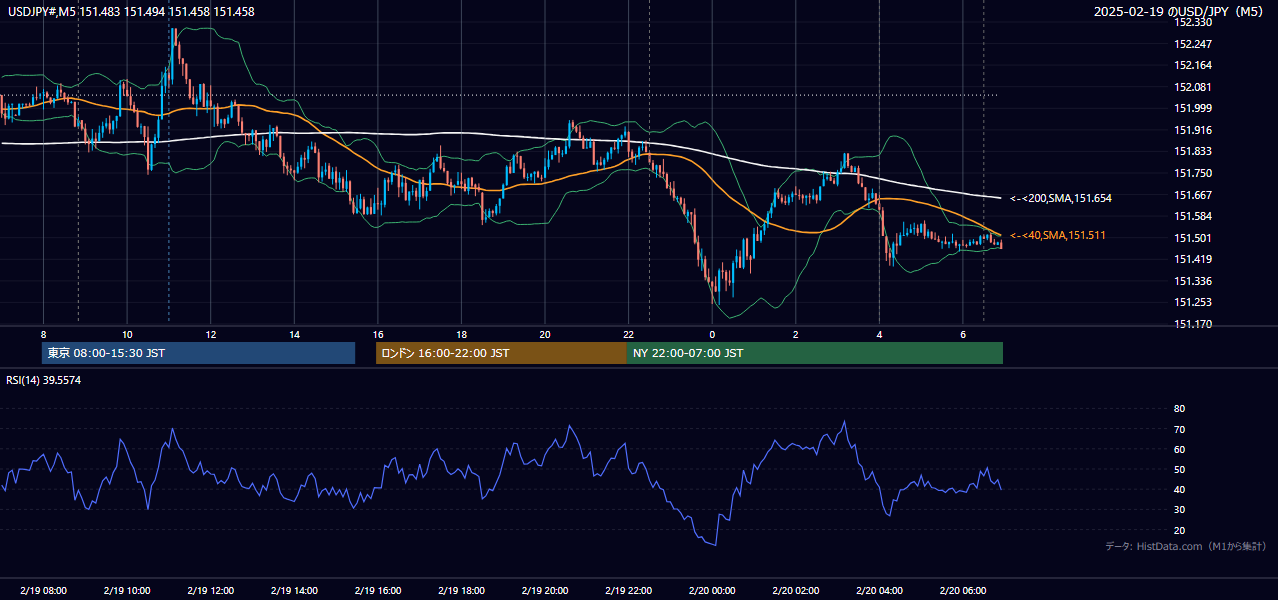Click hour tick 20 under price chart
Viewport: 1278px width, 600px height.
(x=545, y=334)
